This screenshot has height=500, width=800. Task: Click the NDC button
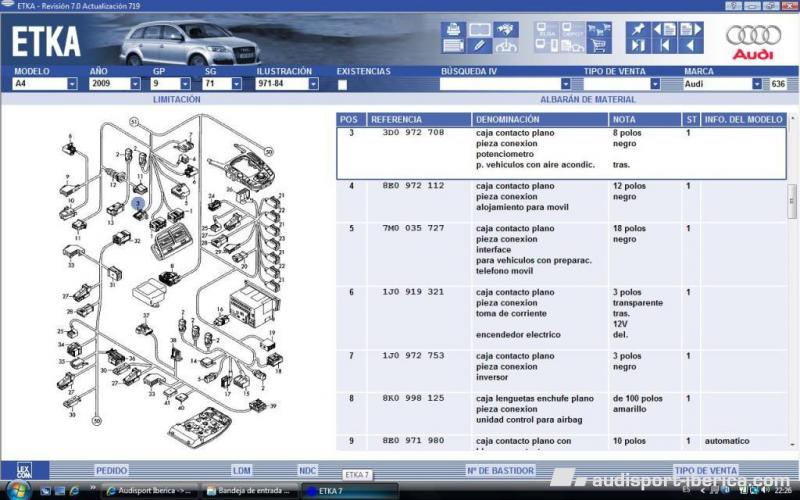308,470
